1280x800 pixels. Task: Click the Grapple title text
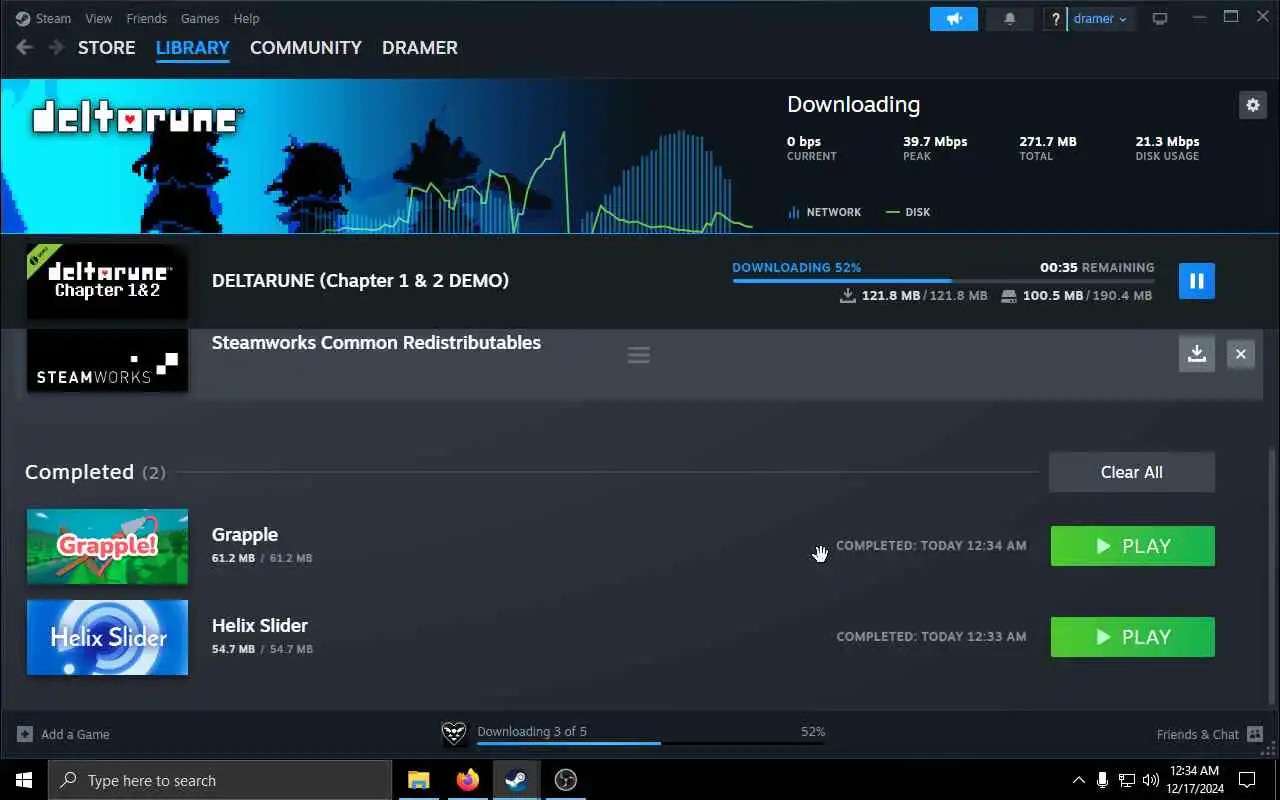pyautogui.click(x=245, y=534)
